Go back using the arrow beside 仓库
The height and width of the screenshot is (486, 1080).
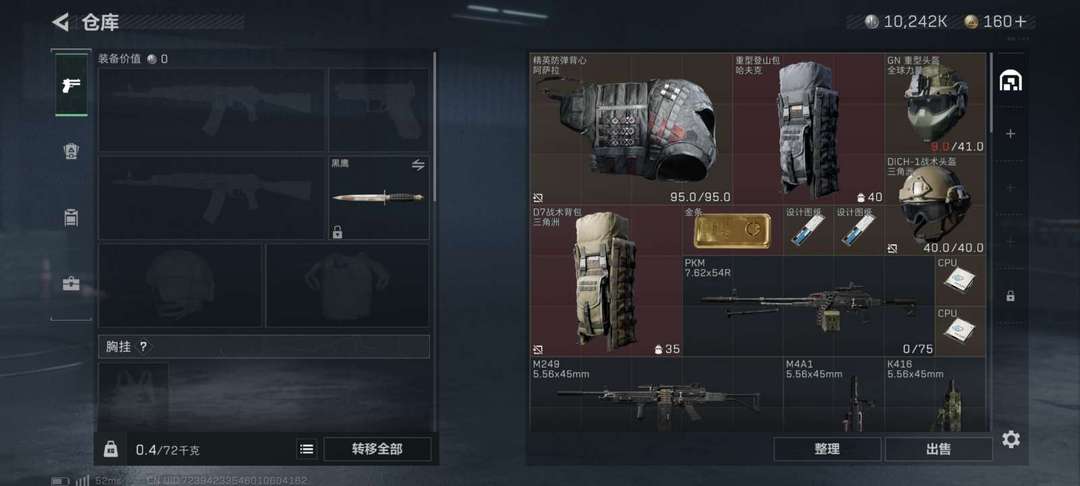click(61, 22)
